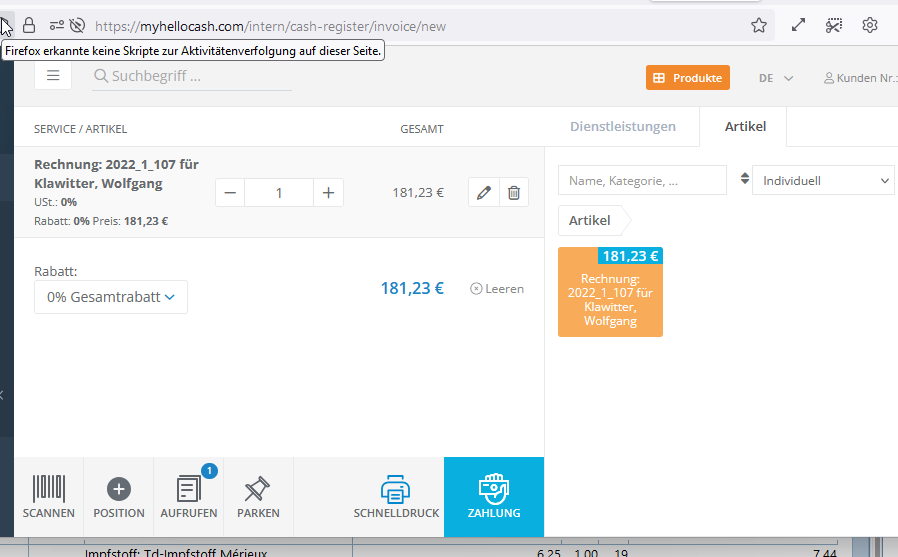Increase quantity with the plus button
Viewport: 898px width, 557px height.
point(328,193)
